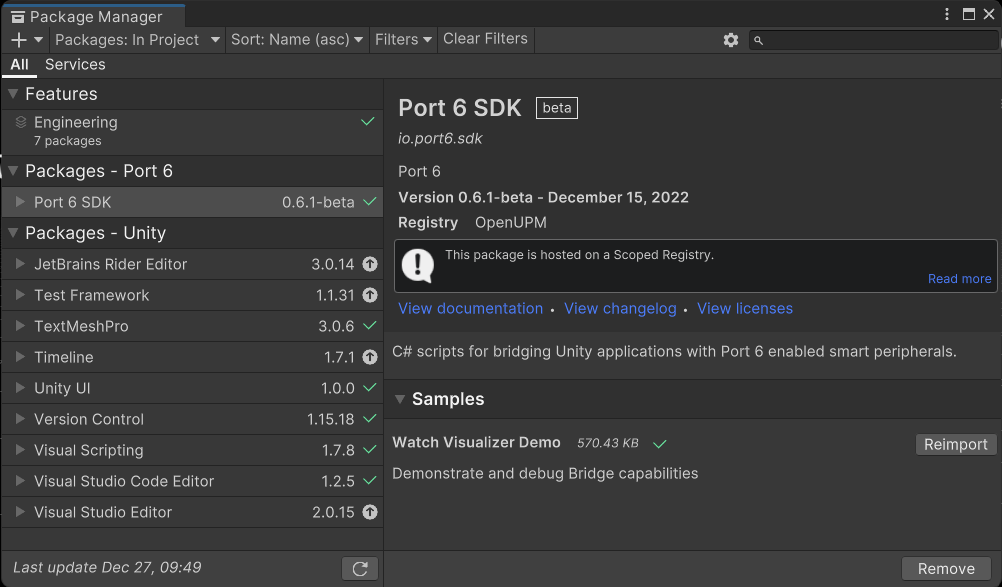Click the OpenUPM registry name
The width and height of the screenshot is (1002, 587).
pos(511,222)
